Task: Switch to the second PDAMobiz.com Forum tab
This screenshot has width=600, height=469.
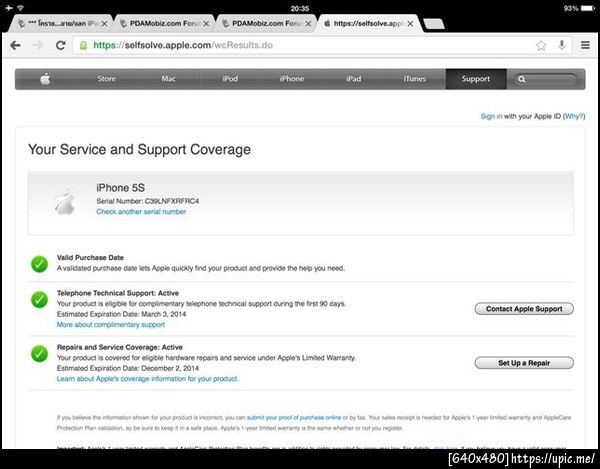Action: tap(165, 24)
